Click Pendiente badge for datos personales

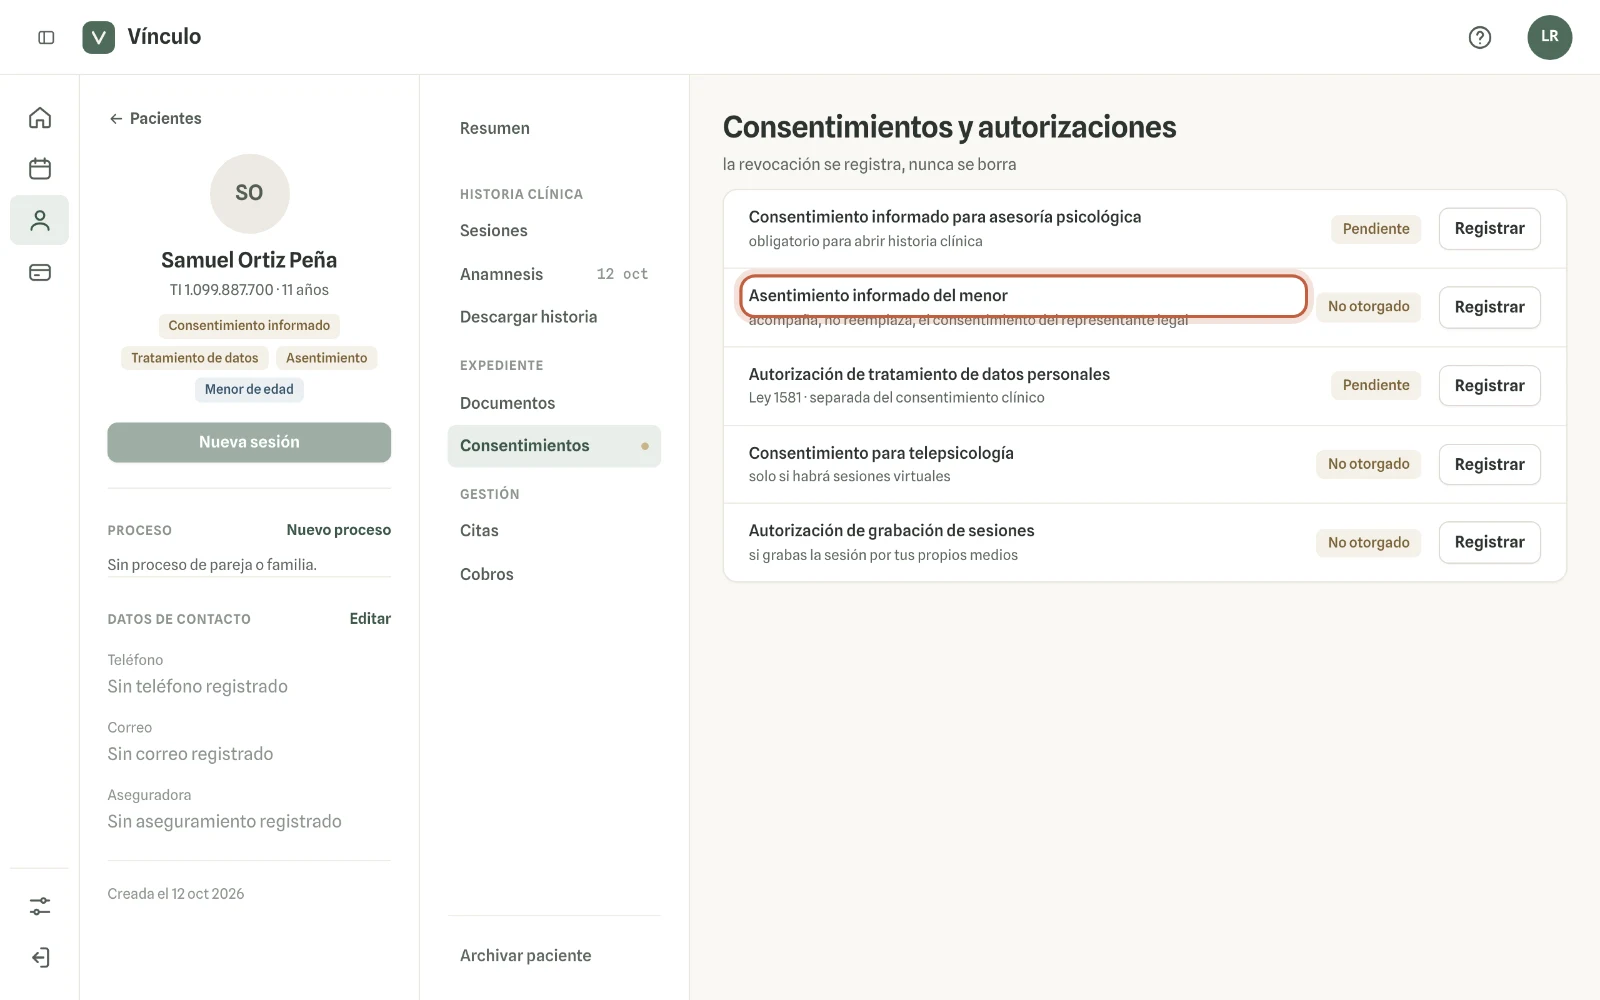[x=1376, y=385]
